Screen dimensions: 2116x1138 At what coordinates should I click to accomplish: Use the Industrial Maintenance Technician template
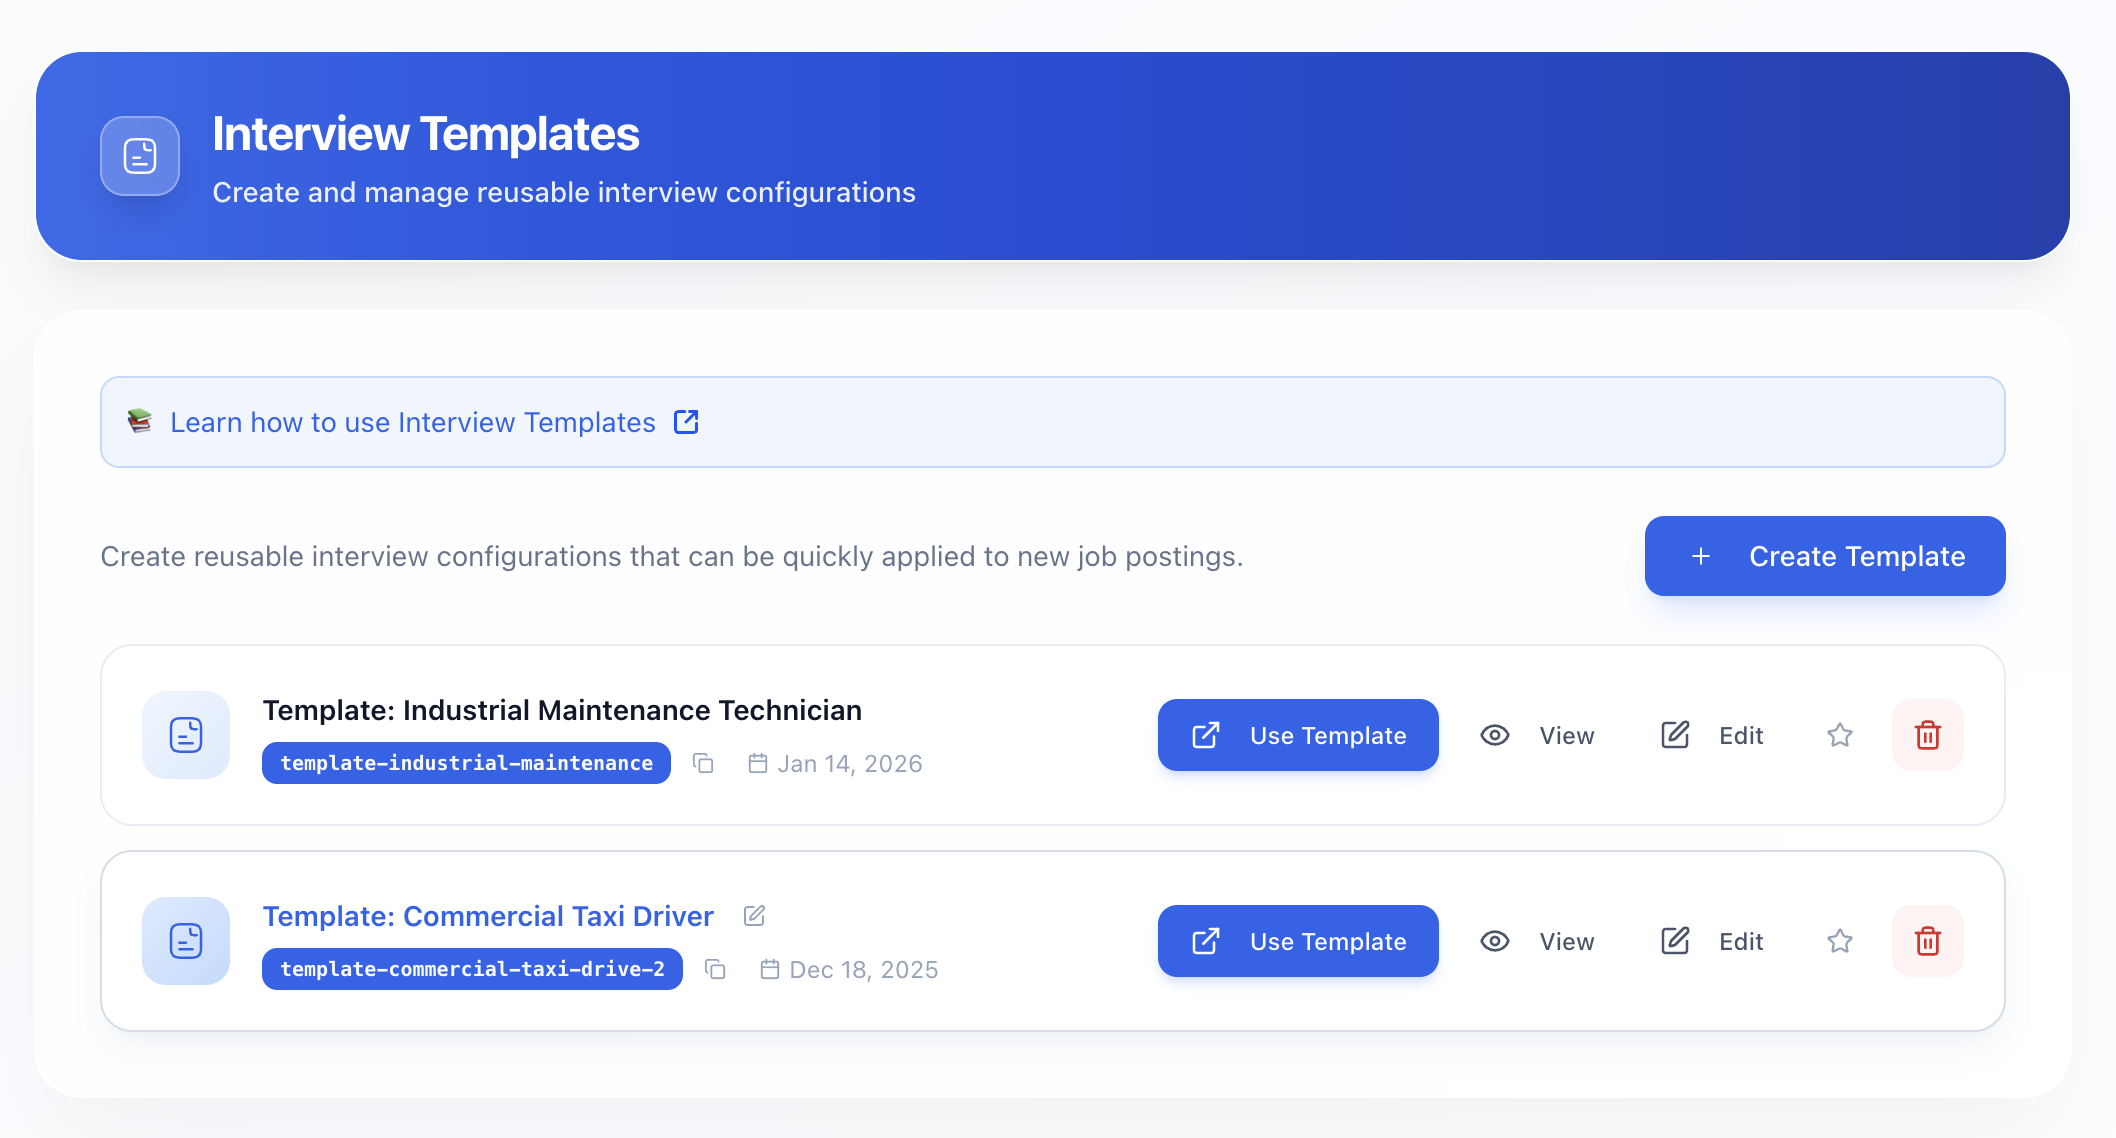coord(1298,735)
